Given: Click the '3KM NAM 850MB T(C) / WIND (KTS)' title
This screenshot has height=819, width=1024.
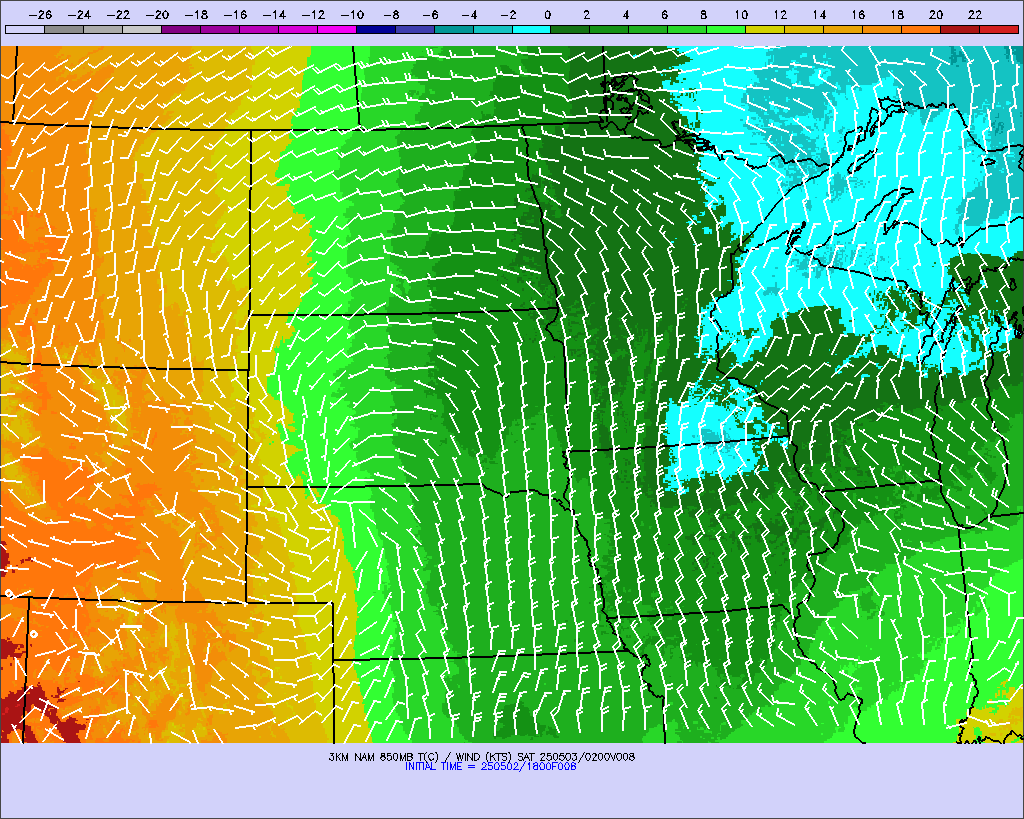Looking at the screenshot, I should pyautogui.click(x=421, y=757).
